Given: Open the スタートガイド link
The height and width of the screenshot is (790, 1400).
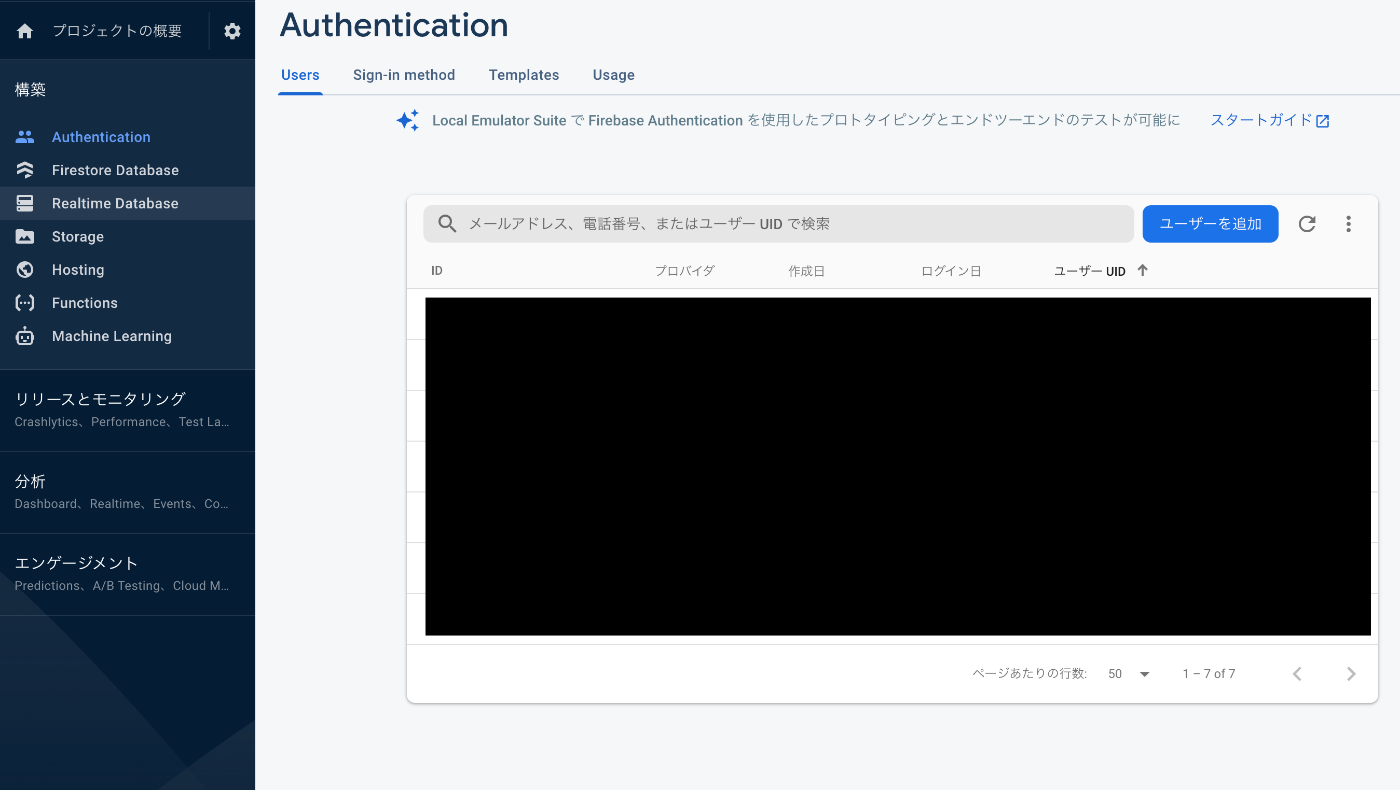Looking at the screenshot, I should pyautogui.click(x=1261, y=120).
